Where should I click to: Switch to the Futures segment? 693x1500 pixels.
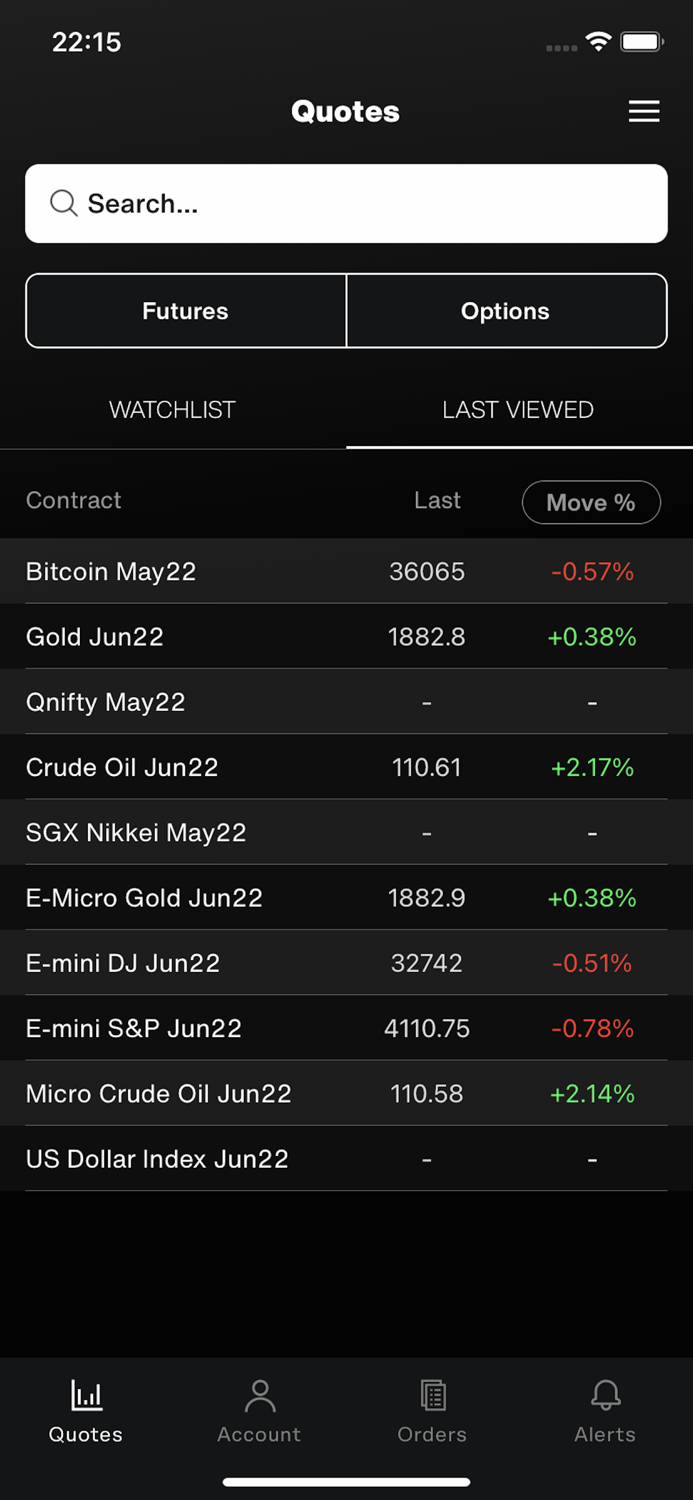tap(186, 311)
